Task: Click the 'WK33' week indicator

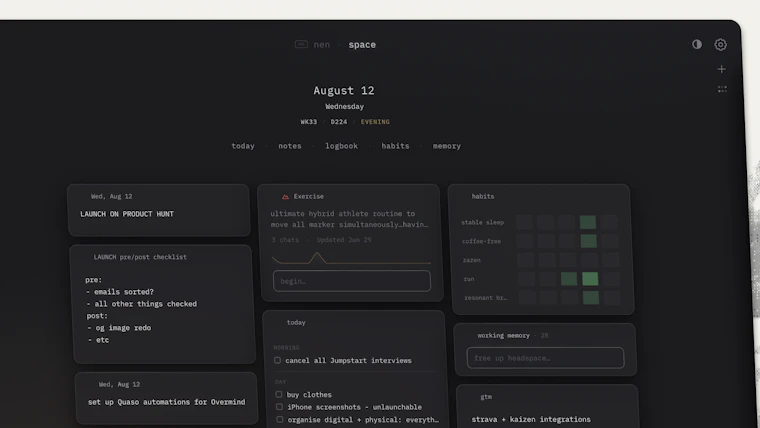Action: [x=309, y=122]
